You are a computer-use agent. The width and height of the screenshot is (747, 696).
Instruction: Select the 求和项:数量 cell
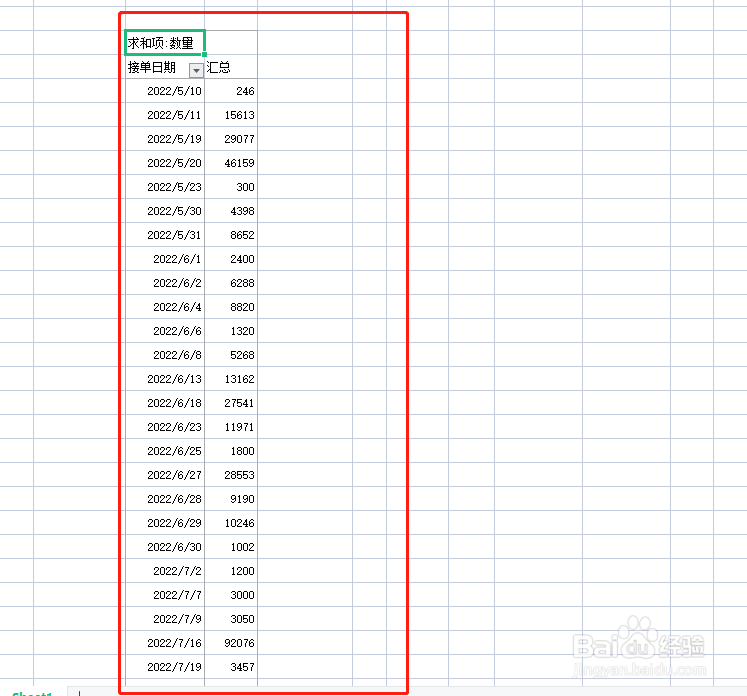(165, 43)
